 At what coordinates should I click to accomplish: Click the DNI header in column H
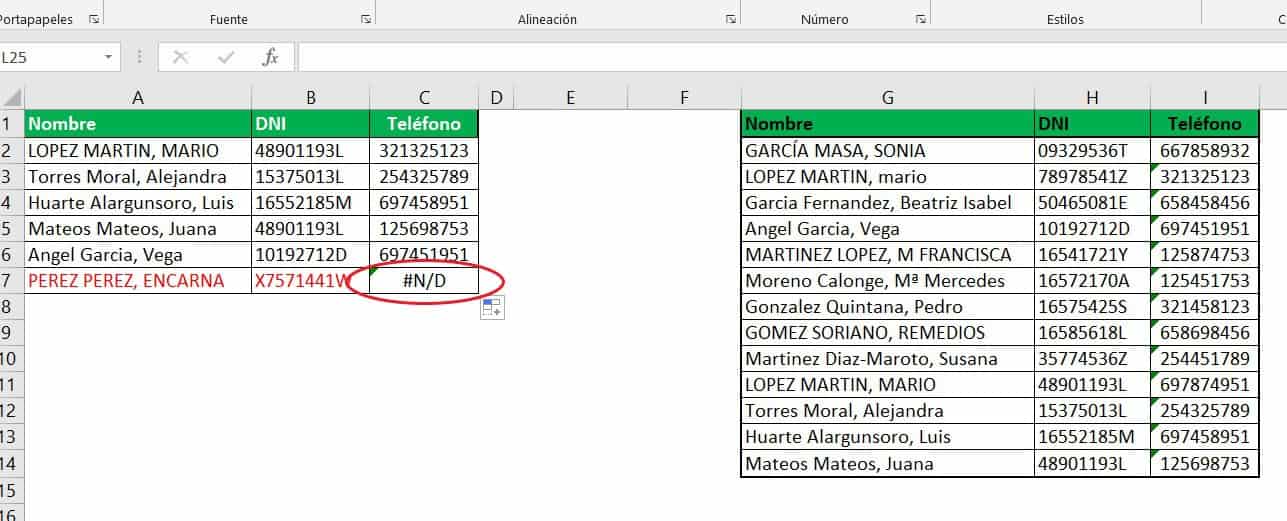pos(1093,124)
